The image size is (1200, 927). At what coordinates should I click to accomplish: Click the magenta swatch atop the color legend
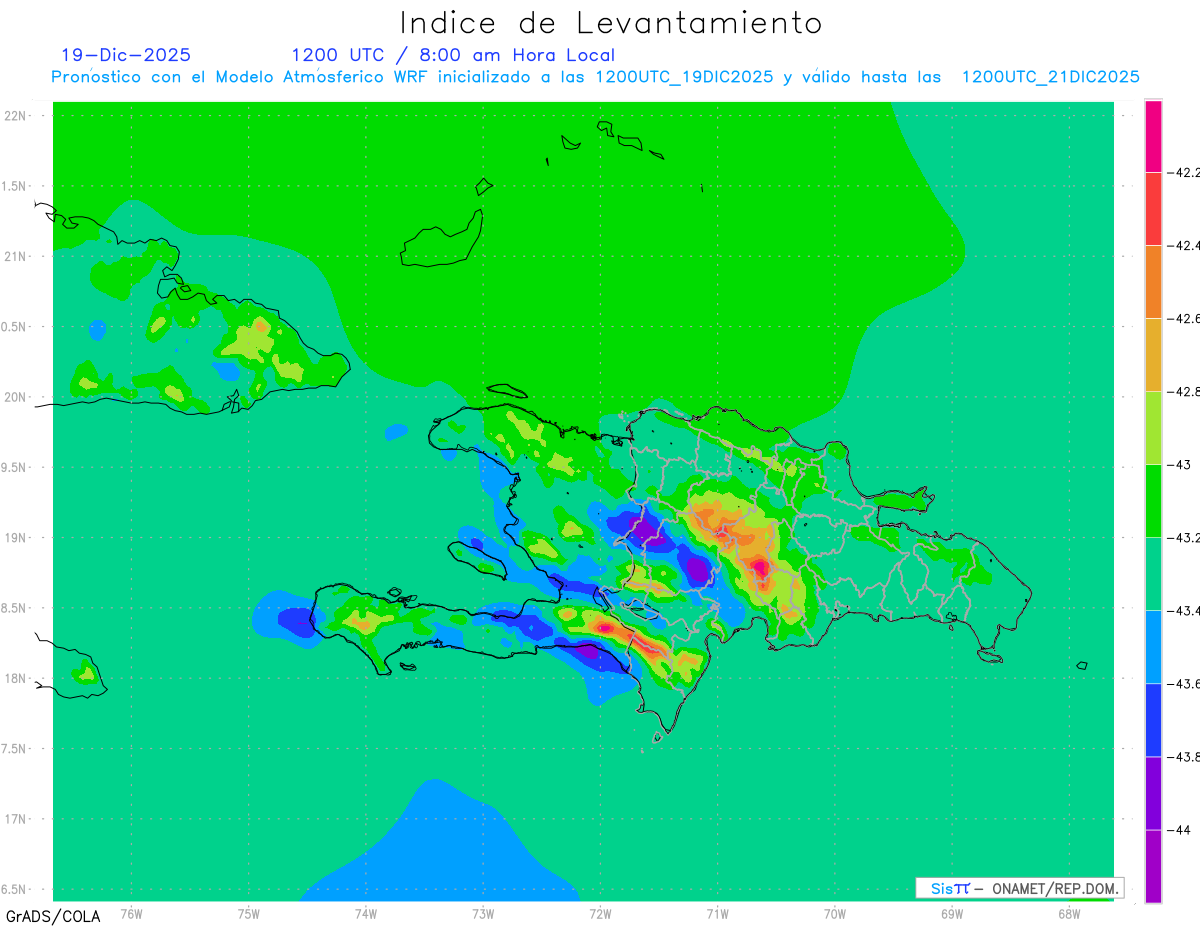[x=1153, y=136]
